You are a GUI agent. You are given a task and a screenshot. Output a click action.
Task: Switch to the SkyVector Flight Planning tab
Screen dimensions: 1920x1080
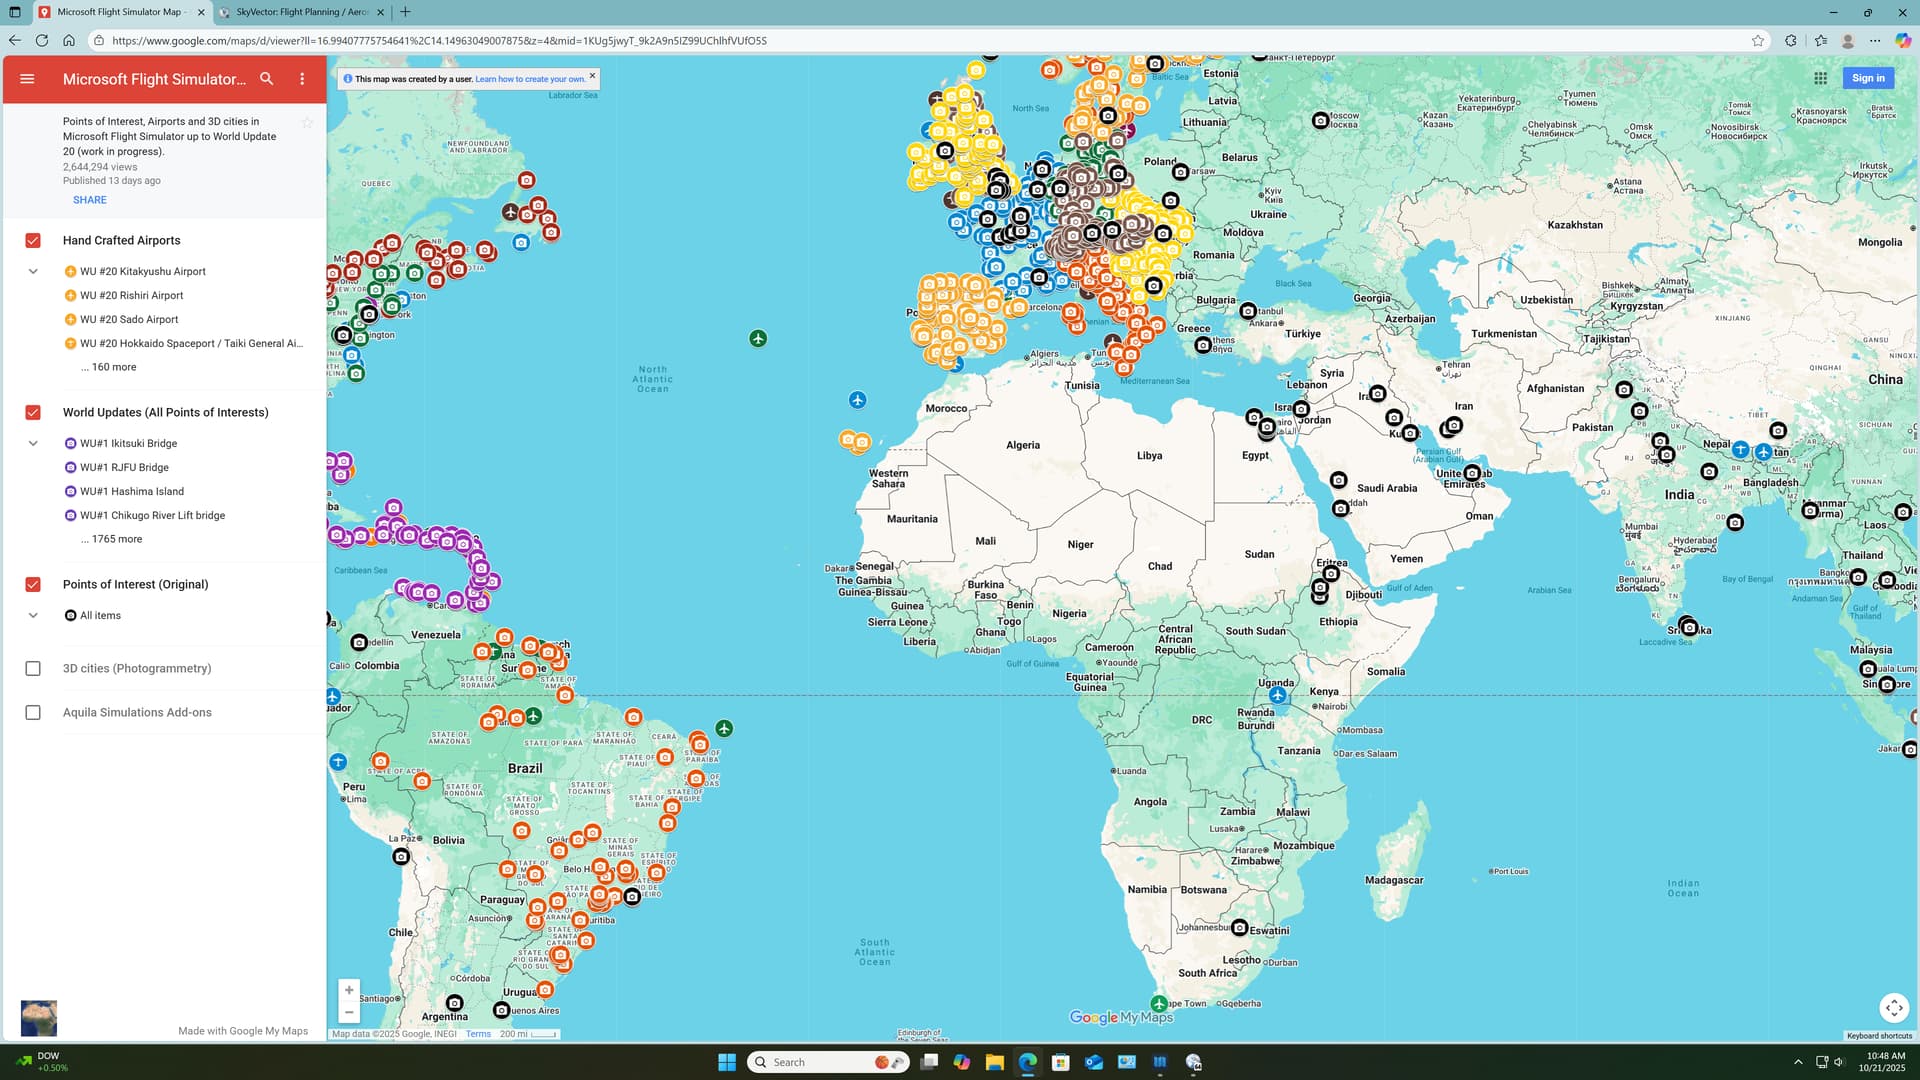(300, 12)
